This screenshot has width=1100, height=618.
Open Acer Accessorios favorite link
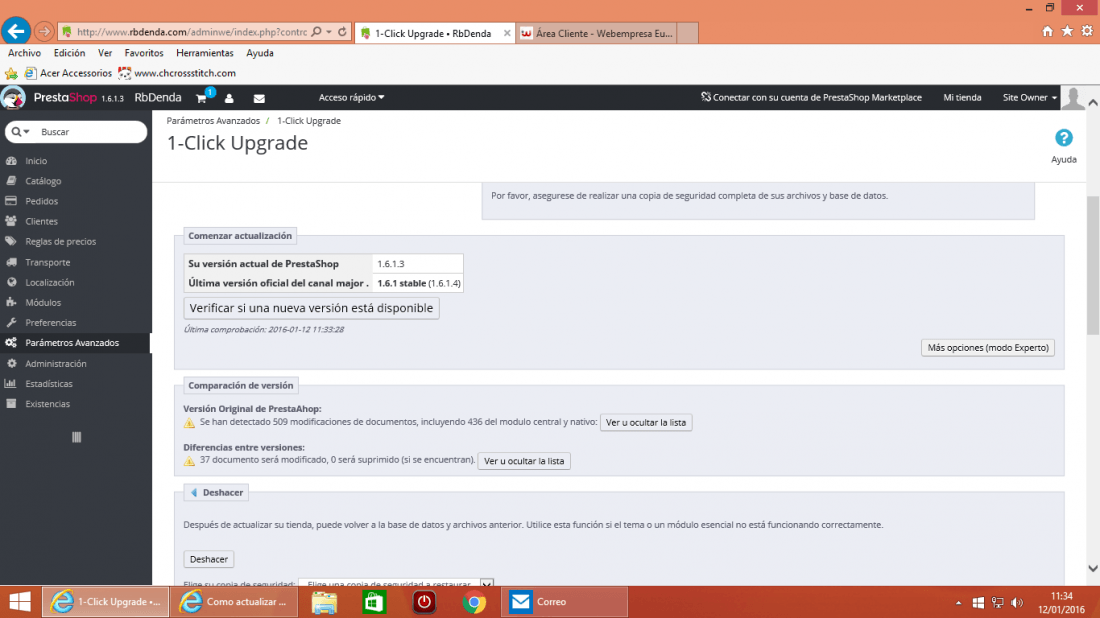point(68,73)
